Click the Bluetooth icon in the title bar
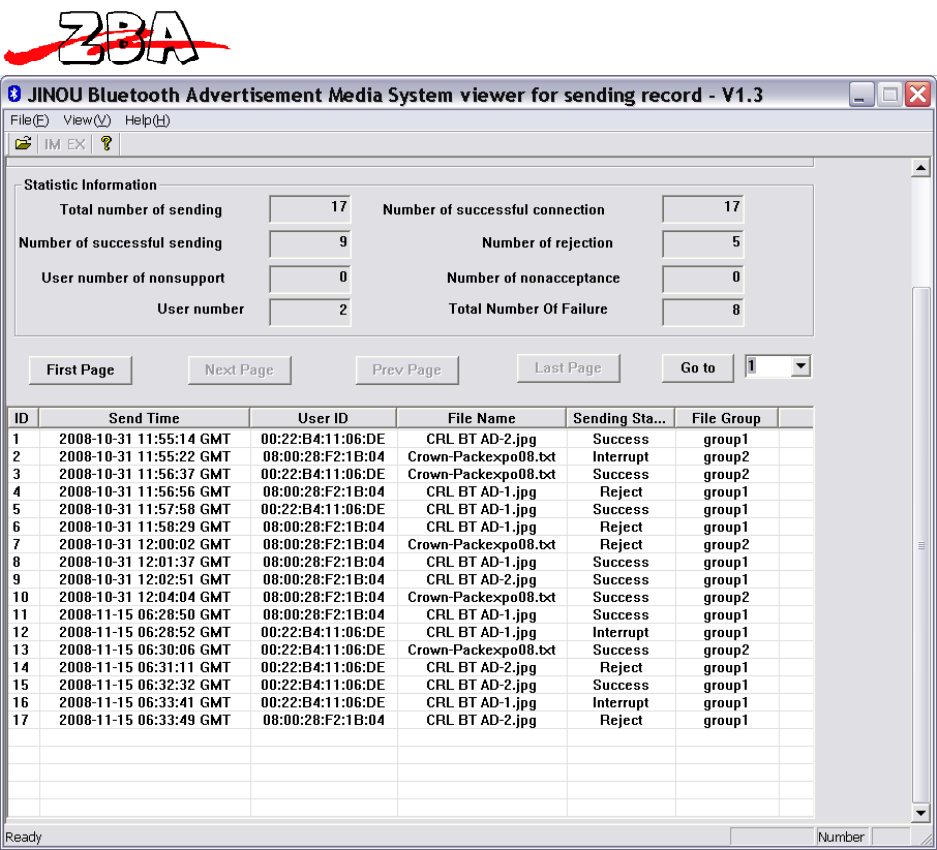Viewport: 937px width, 850px height. (14, 94)
